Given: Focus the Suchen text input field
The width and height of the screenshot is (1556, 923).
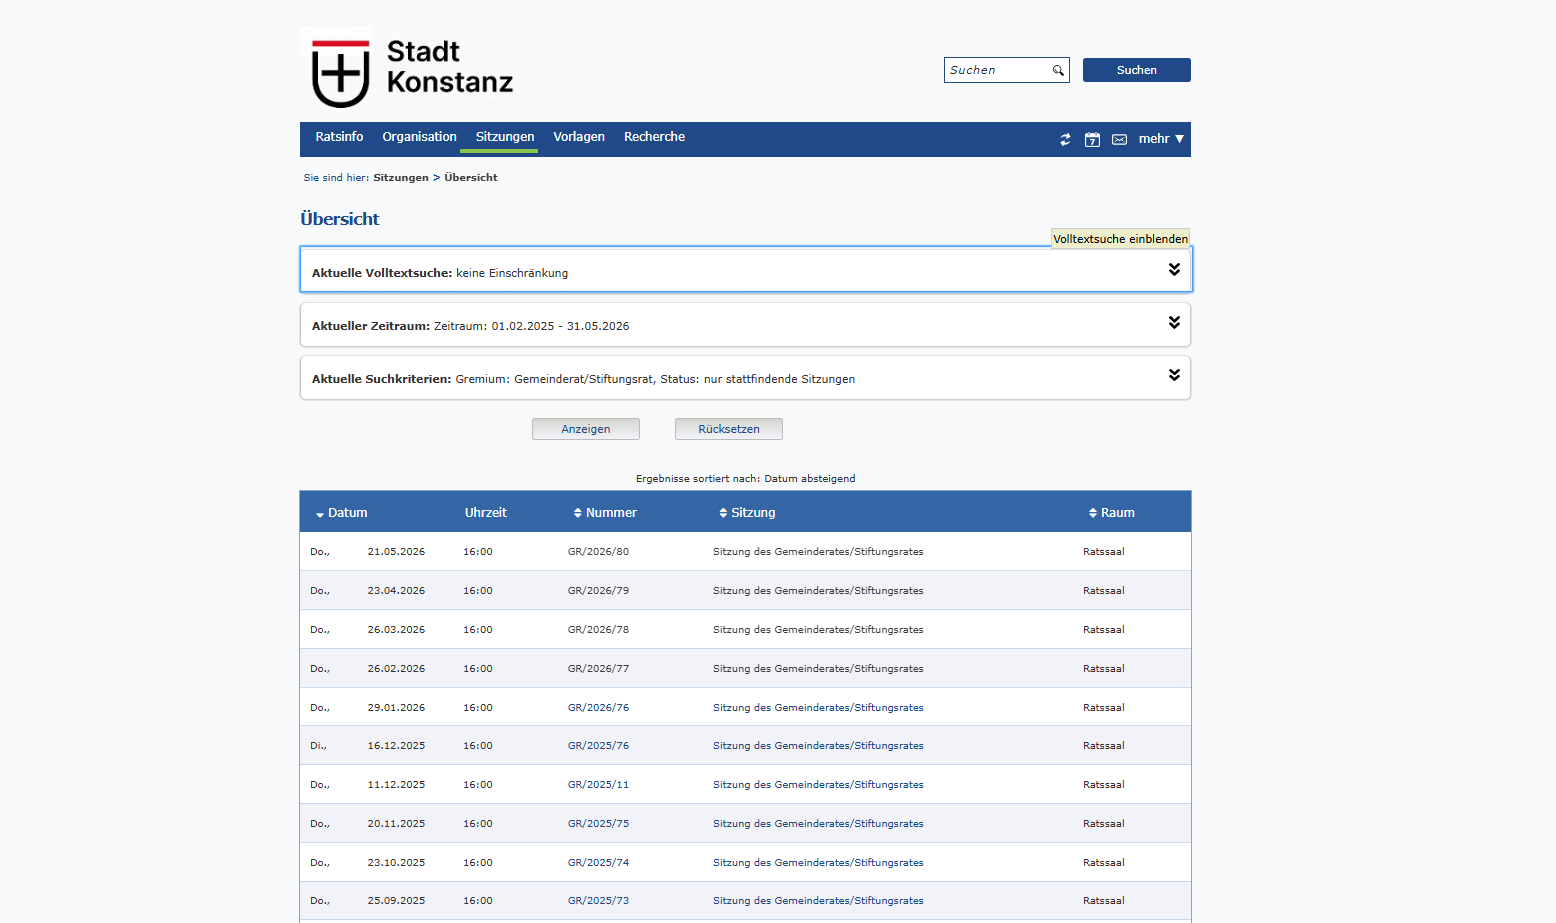Looking at the screenshot, I should coord(996,70).
